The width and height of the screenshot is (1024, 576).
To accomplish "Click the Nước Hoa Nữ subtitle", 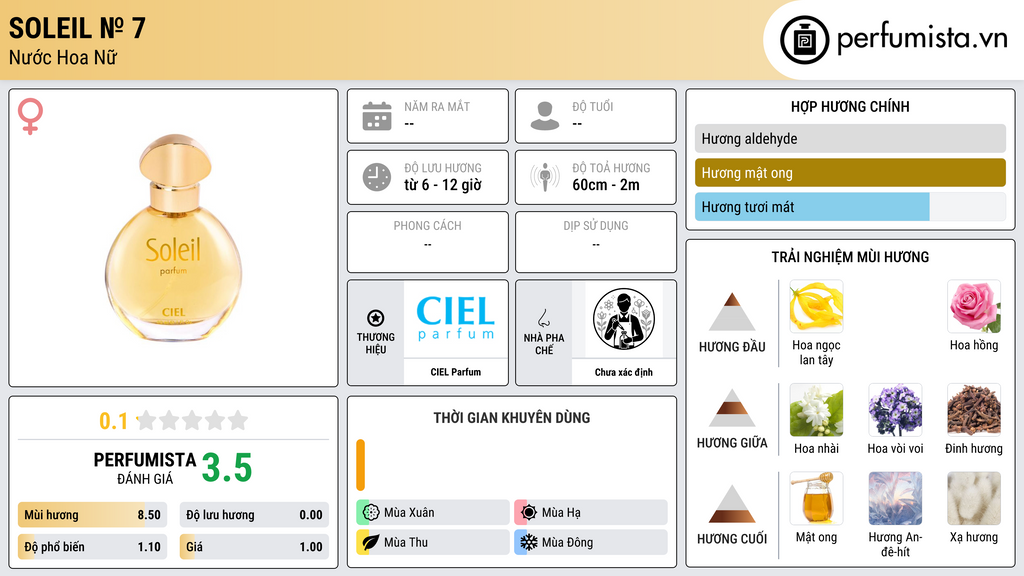I will pyautogui.click(x=63, y=57).
